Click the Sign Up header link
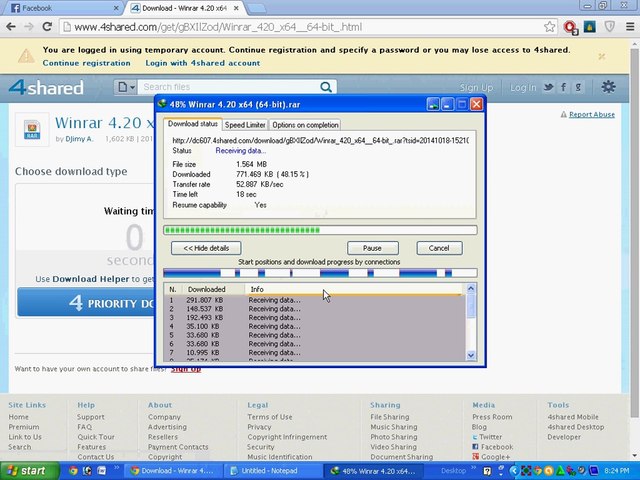The image size is (640, 480). (x=476, y=87)
